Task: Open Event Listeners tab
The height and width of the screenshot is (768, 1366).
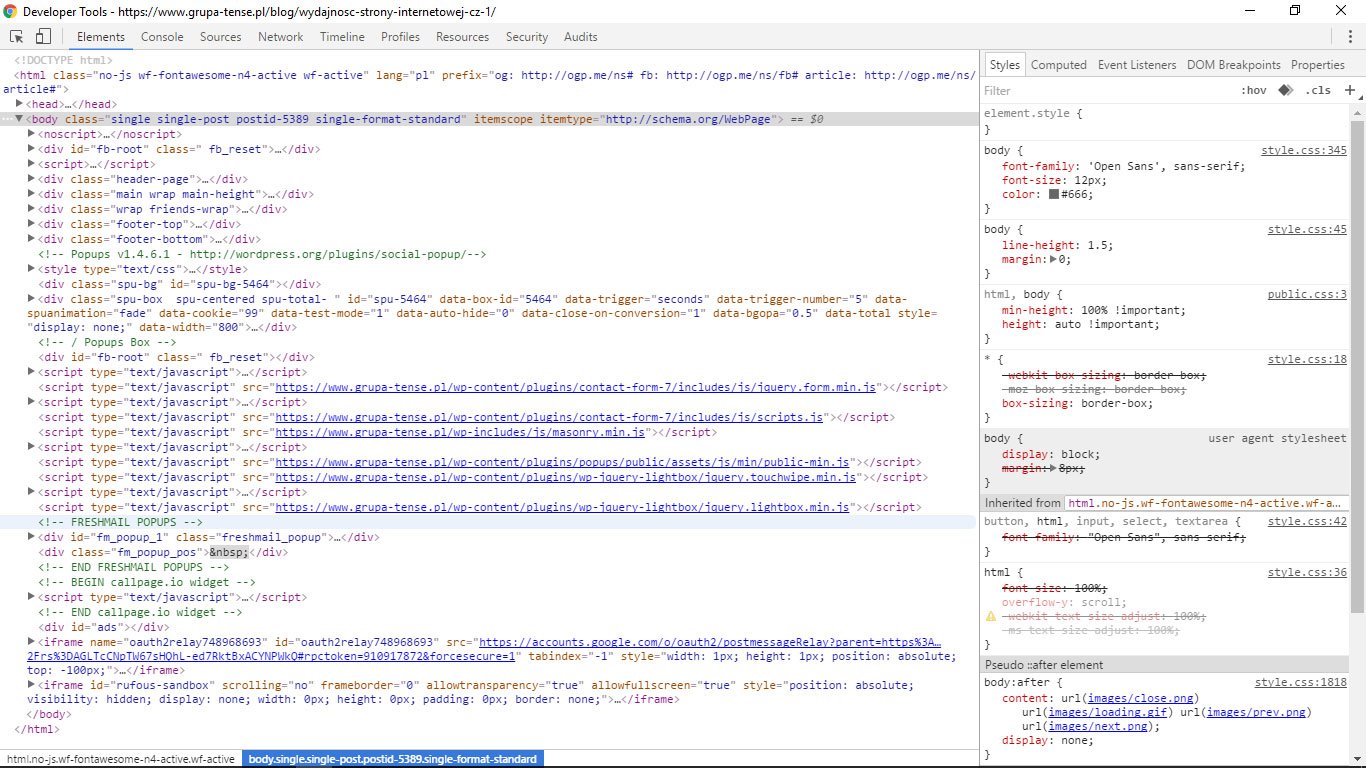Action: [x=1137, y=65]
